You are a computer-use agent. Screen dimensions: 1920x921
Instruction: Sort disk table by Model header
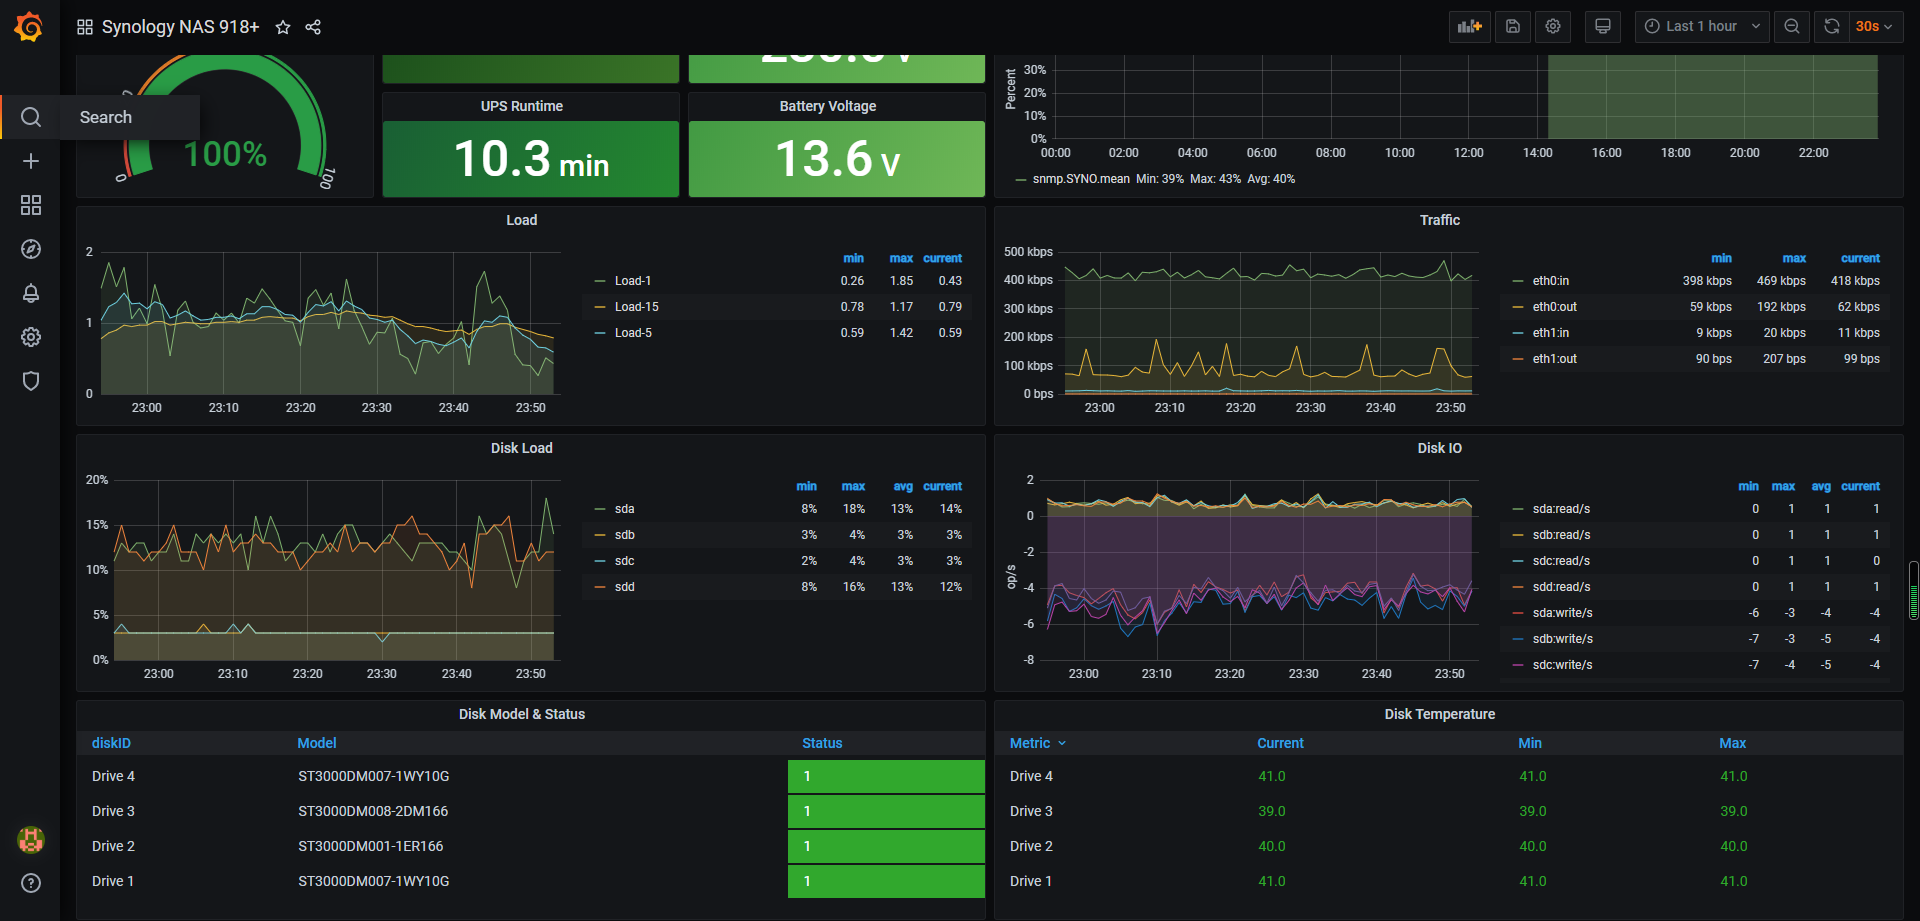317,743
